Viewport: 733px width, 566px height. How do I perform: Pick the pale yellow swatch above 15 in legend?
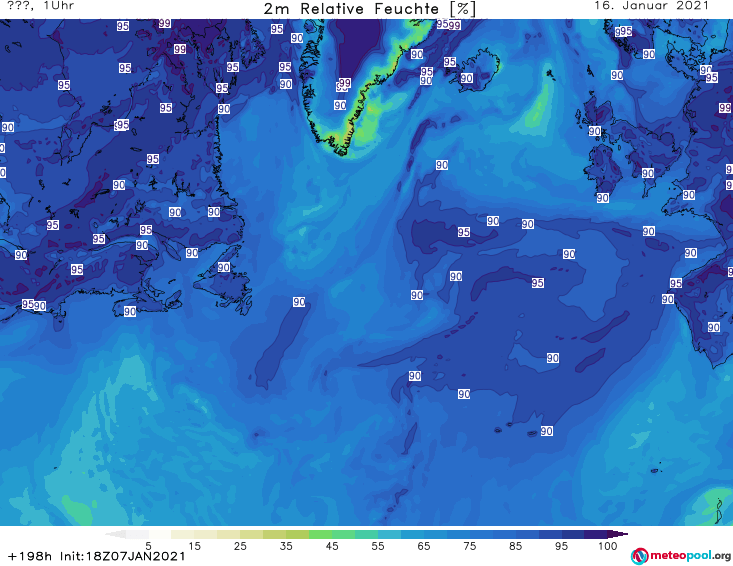182,534
